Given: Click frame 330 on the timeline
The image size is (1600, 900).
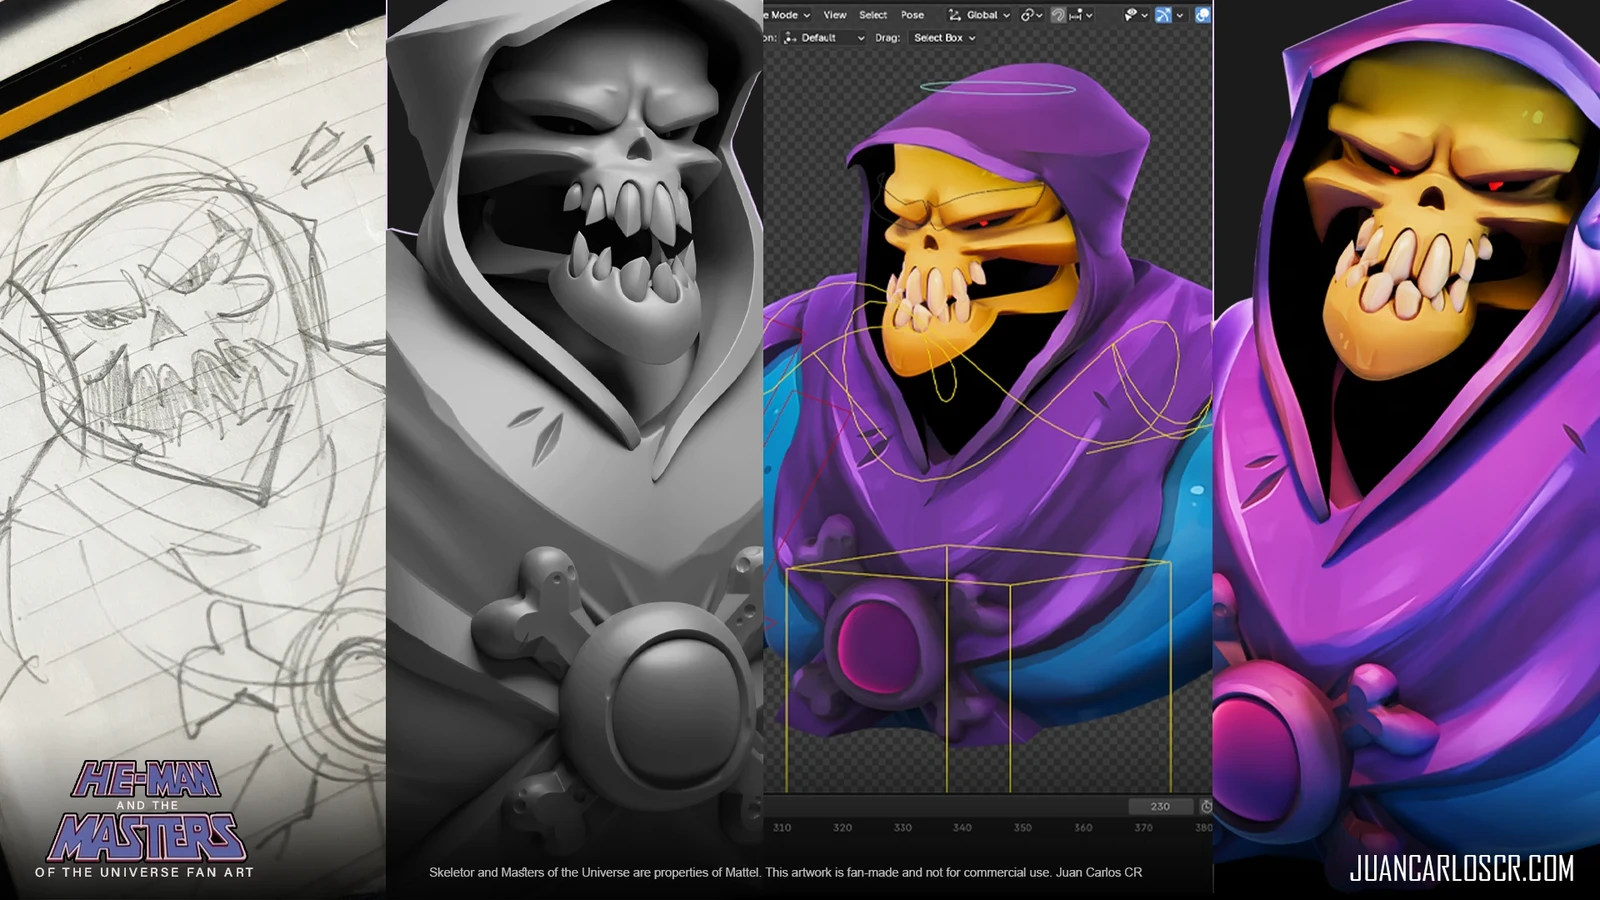Looking at the screenshot, I should tap(903, 828).
